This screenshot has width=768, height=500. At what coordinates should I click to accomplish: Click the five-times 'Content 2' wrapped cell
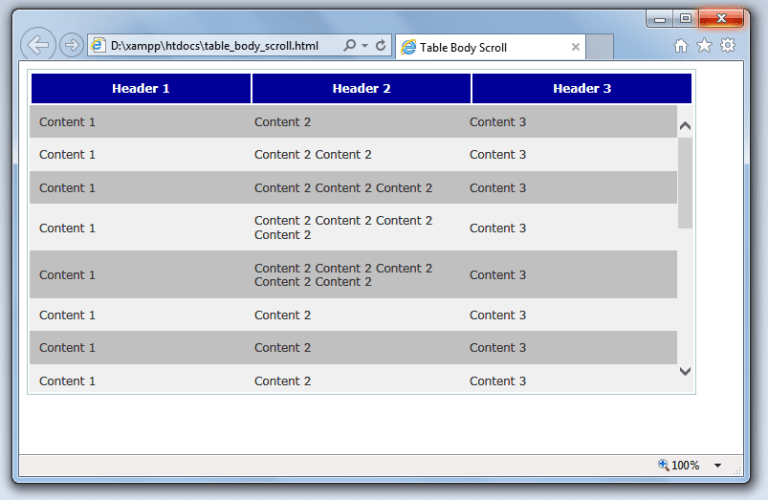343,275
